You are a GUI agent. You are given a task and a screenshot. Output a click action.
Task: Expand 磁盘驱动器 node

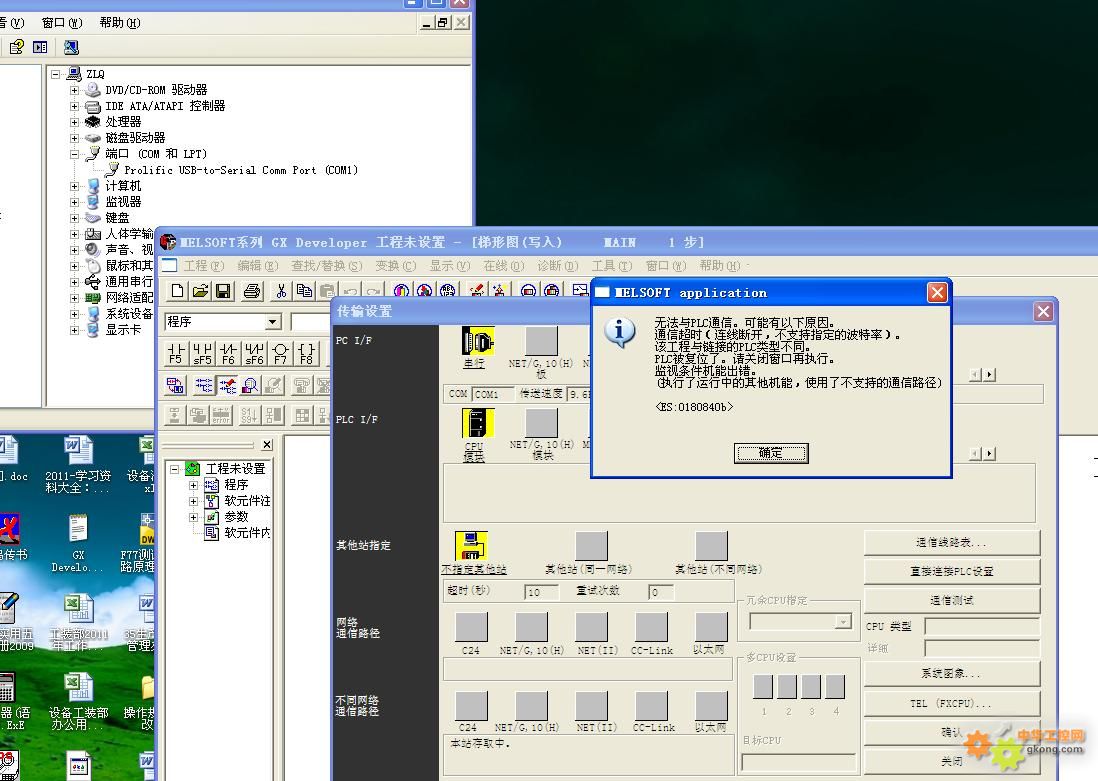[x=74, y=138]
